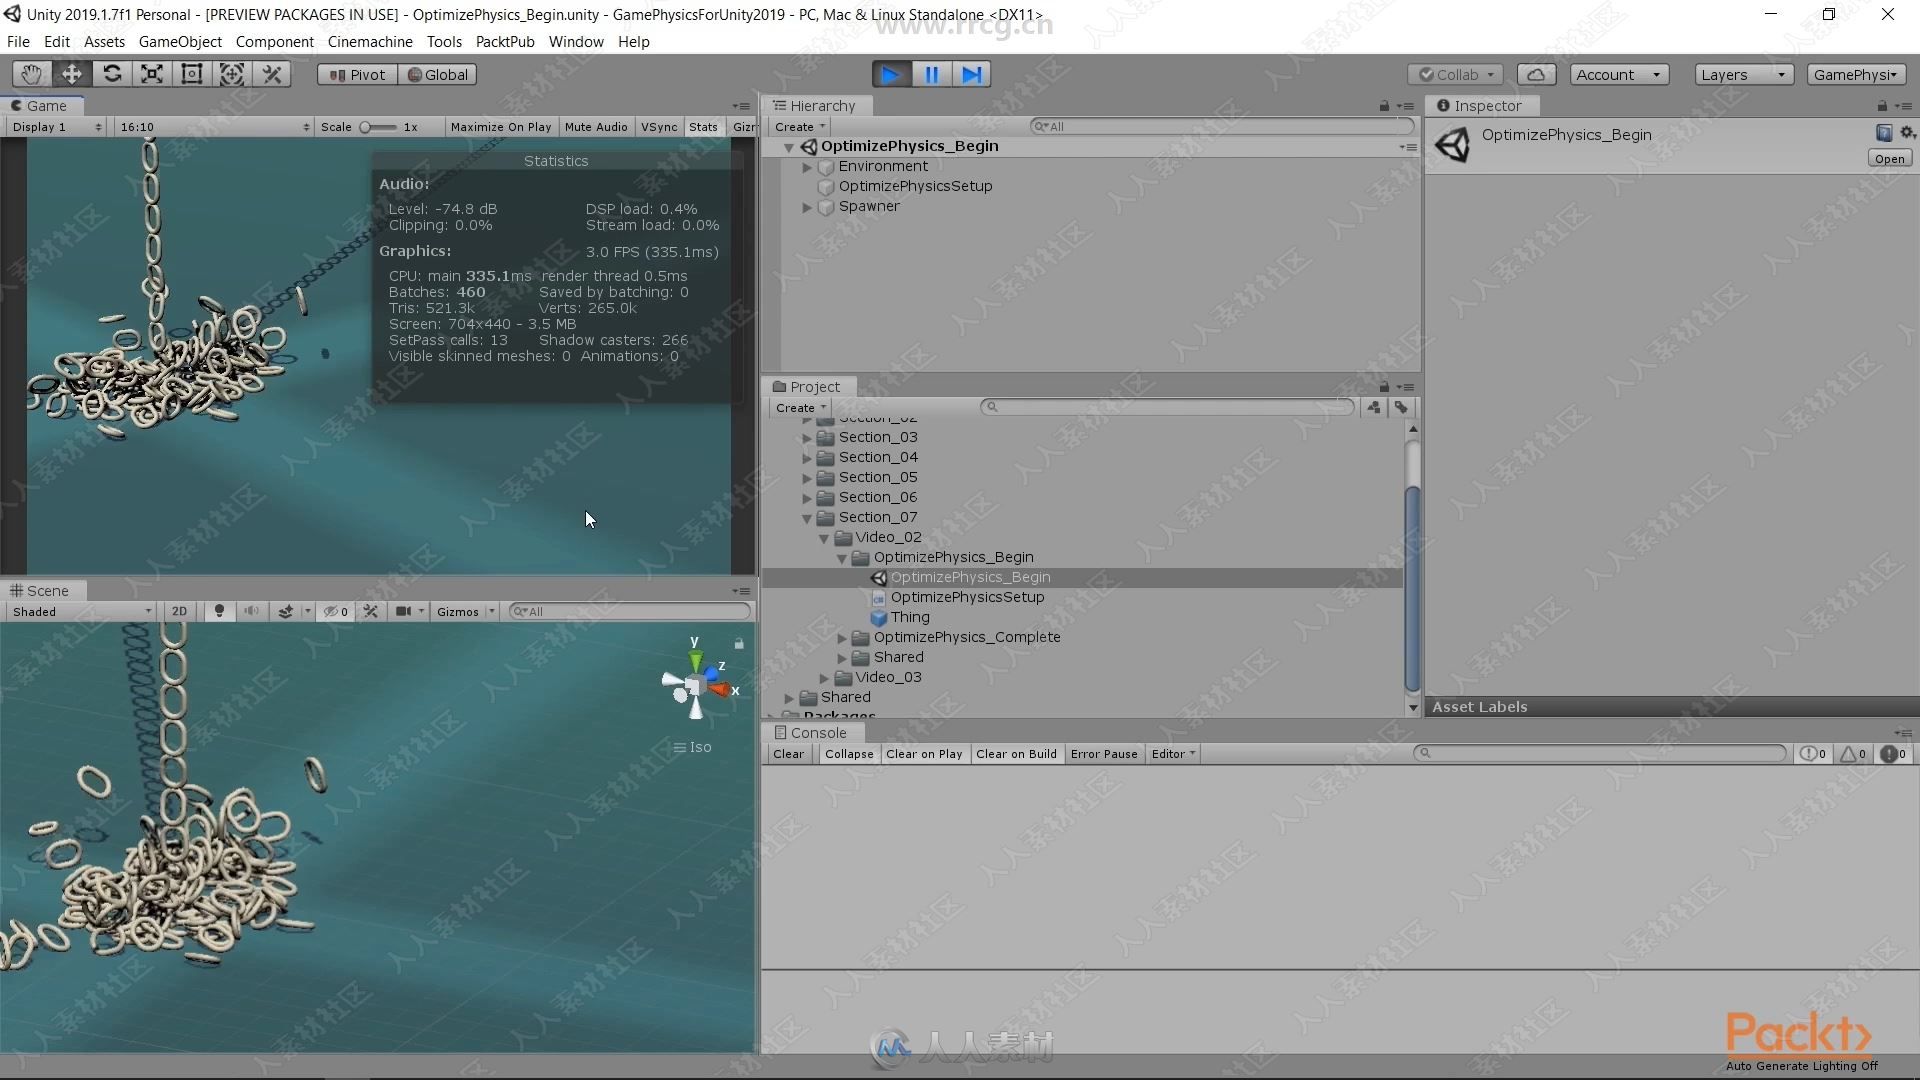Open the PacktPub menu
1920x1080 pixels.
505,42
